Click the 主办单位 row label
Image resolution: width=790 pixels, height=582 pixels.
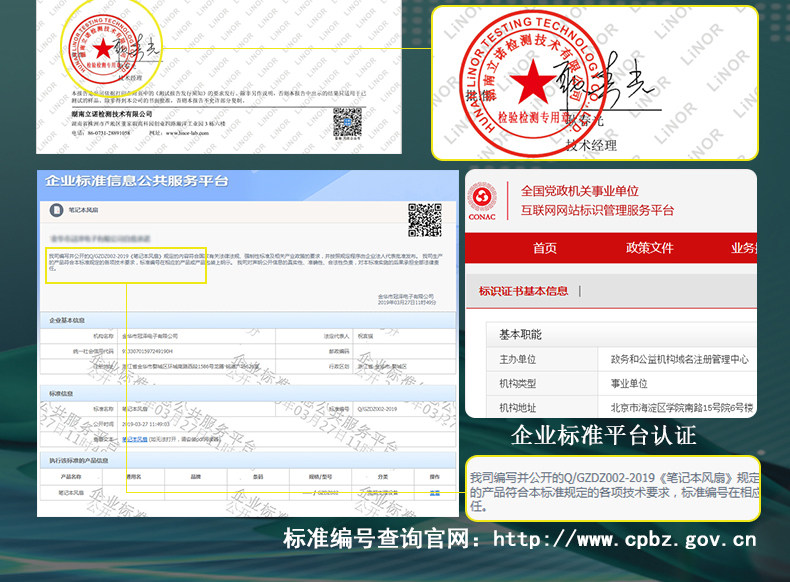click(x=517, y=359)
